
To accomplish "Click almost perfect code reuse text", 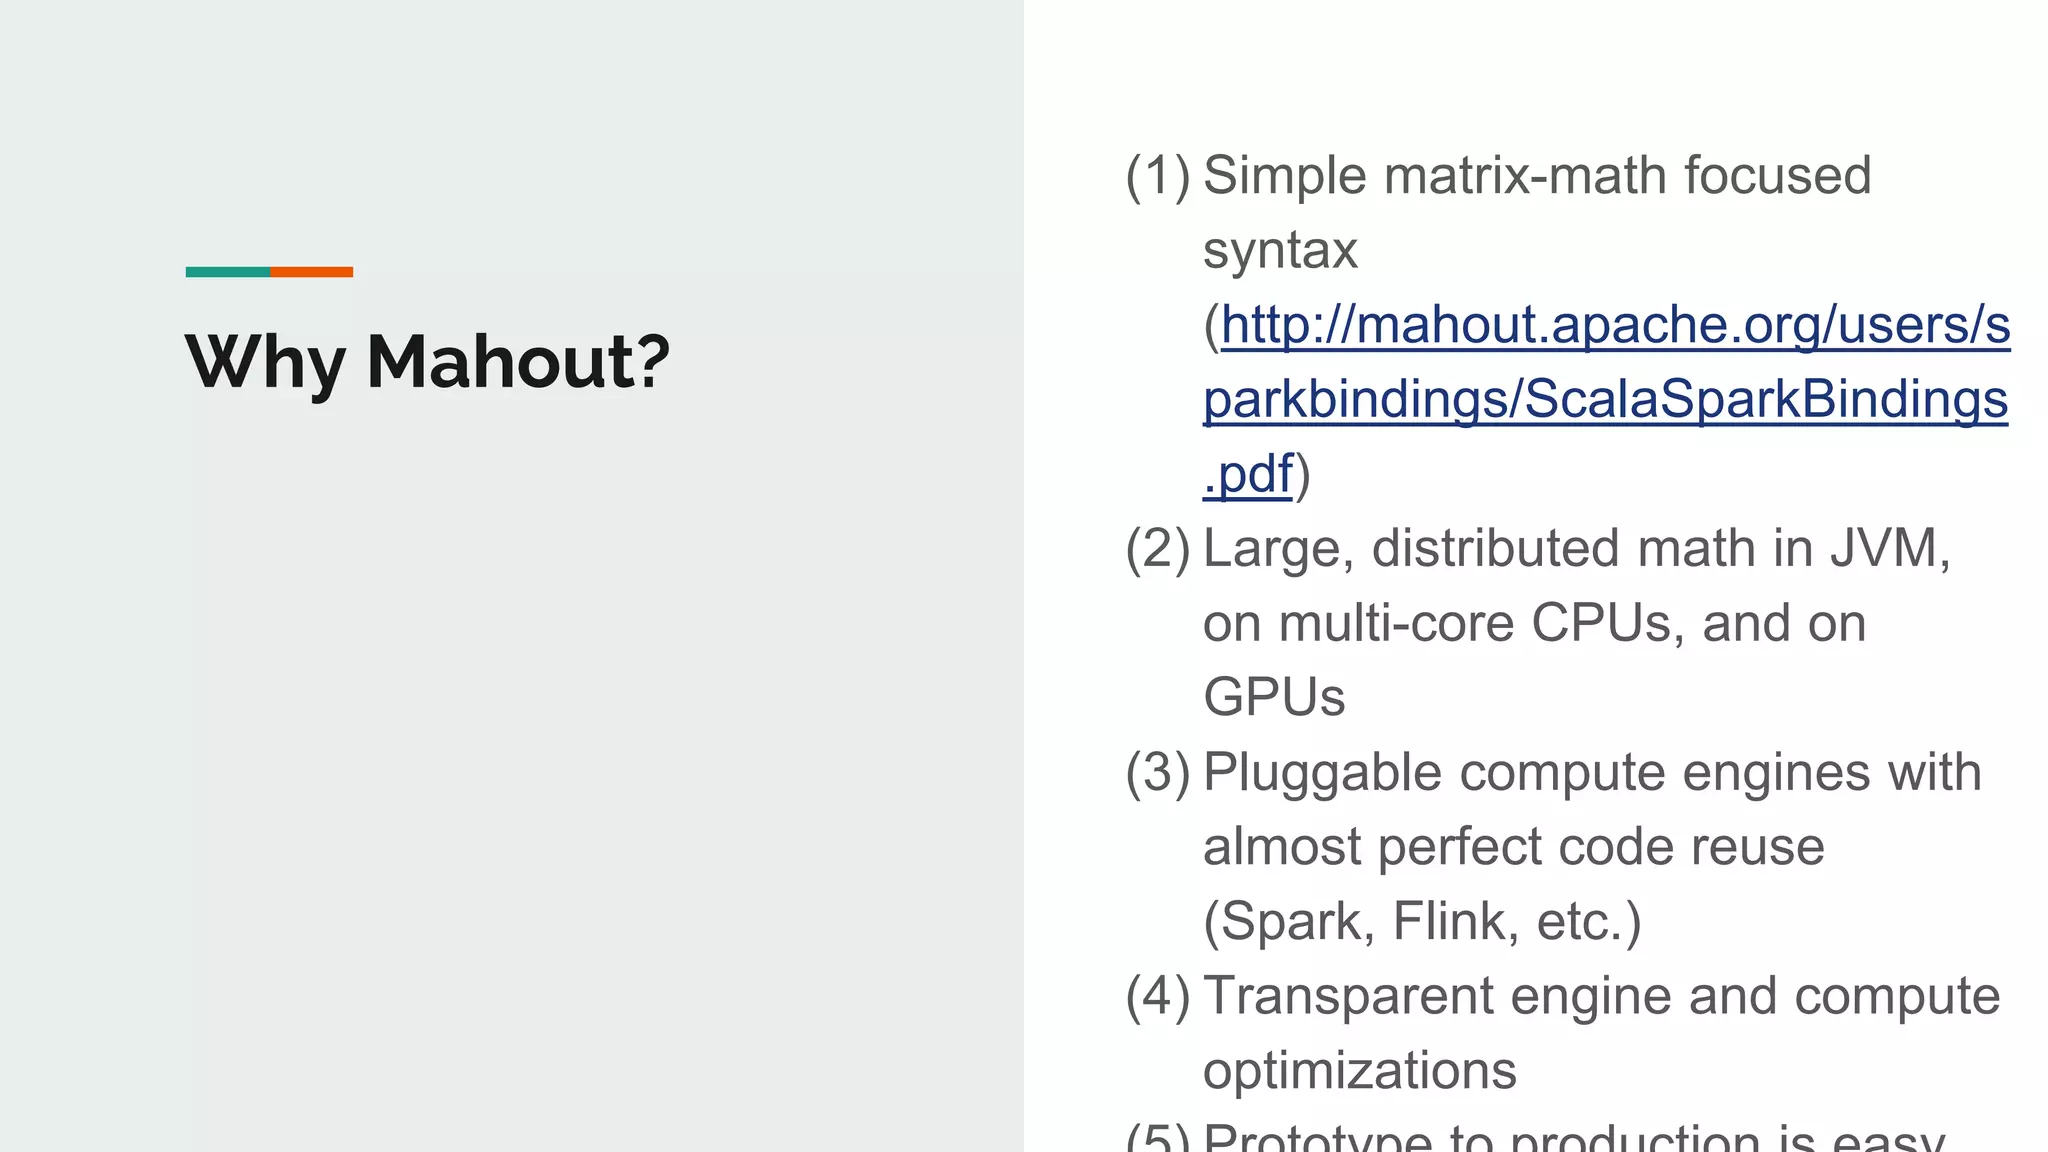I will pos(1514,847).
